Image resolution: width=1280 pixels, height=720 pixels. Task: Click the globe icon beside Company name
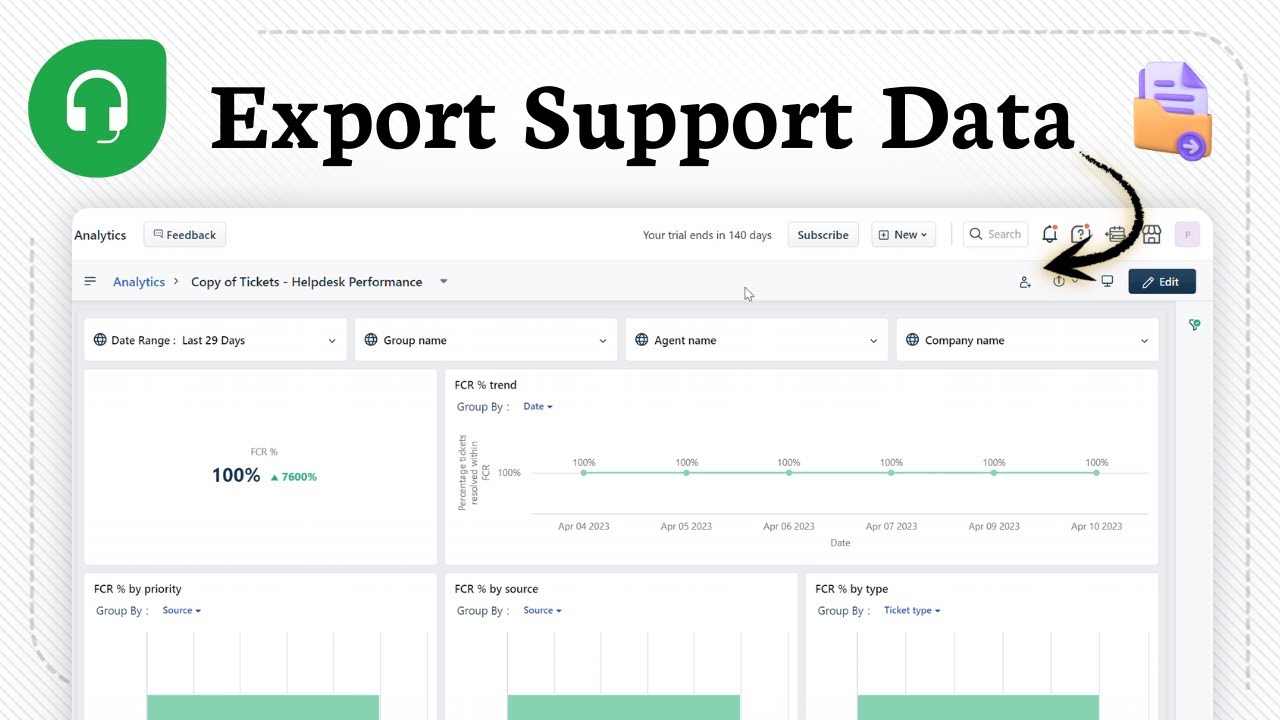pyautogui.click(x=913, y=340)
